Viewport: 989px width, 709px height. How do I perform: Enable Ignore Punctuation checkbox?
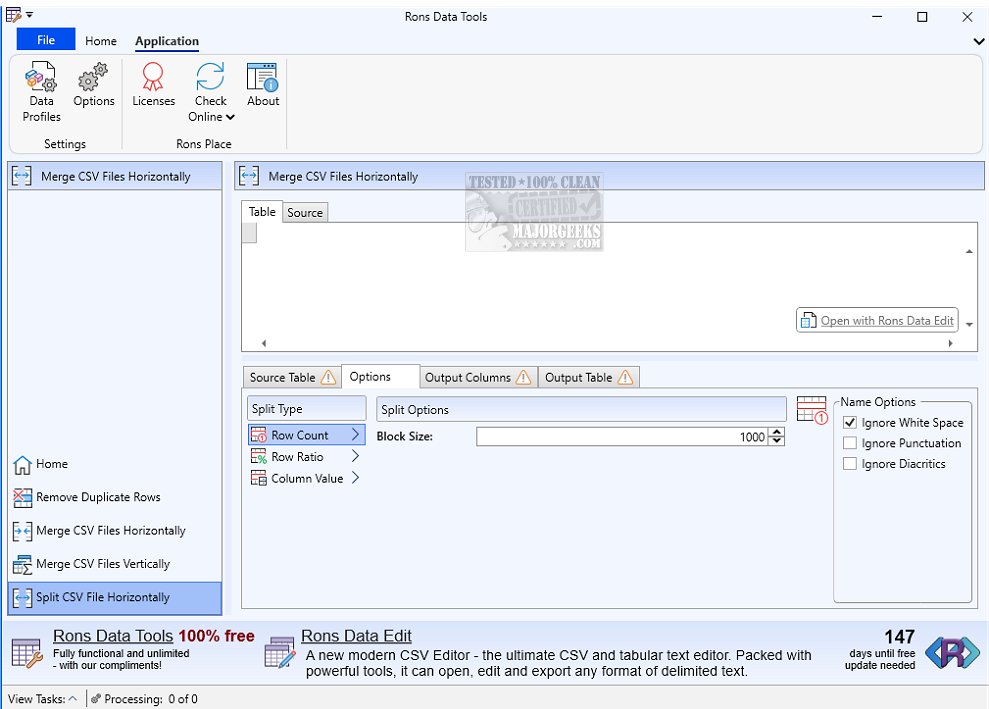[x=850, y=443]
